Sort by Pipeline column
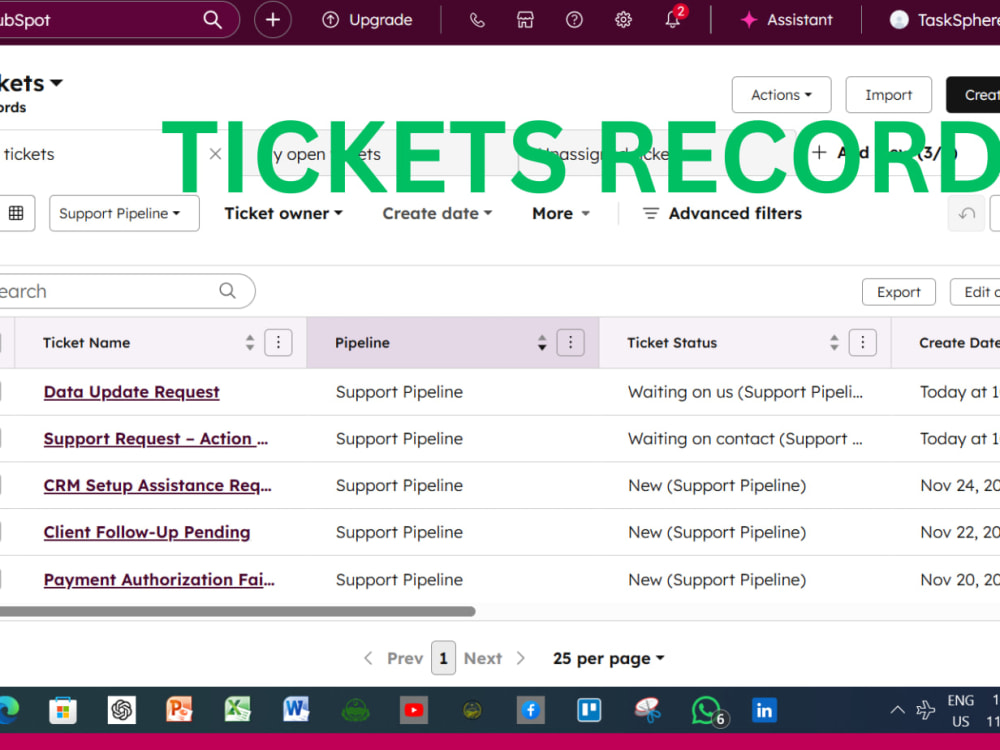Screen dimensions: 1000x750 tap(542, 342)
